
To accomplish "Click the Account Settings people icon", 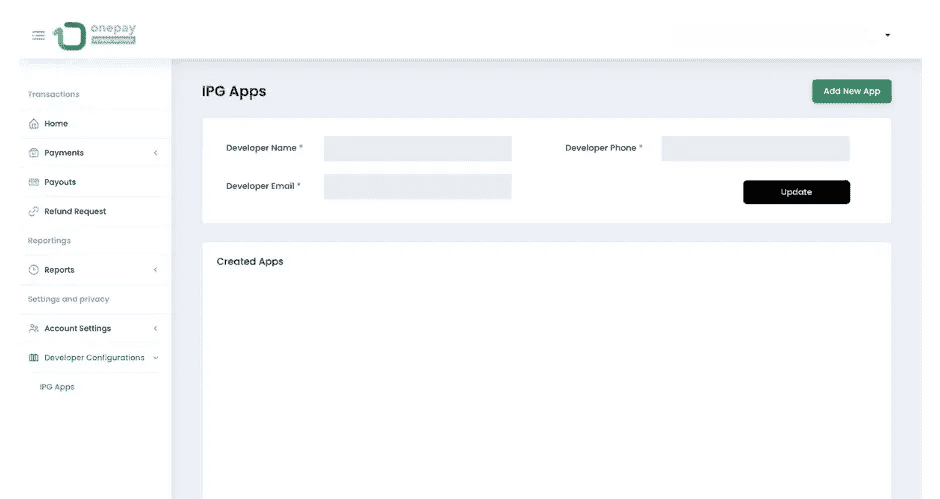I will coord(34,329).
